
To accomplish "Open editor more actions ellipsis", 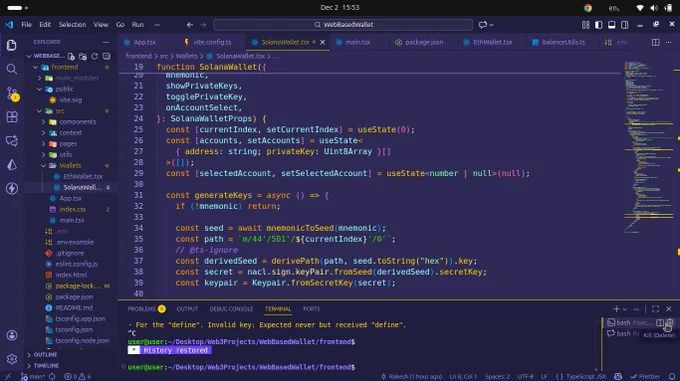I will (669, 42).
